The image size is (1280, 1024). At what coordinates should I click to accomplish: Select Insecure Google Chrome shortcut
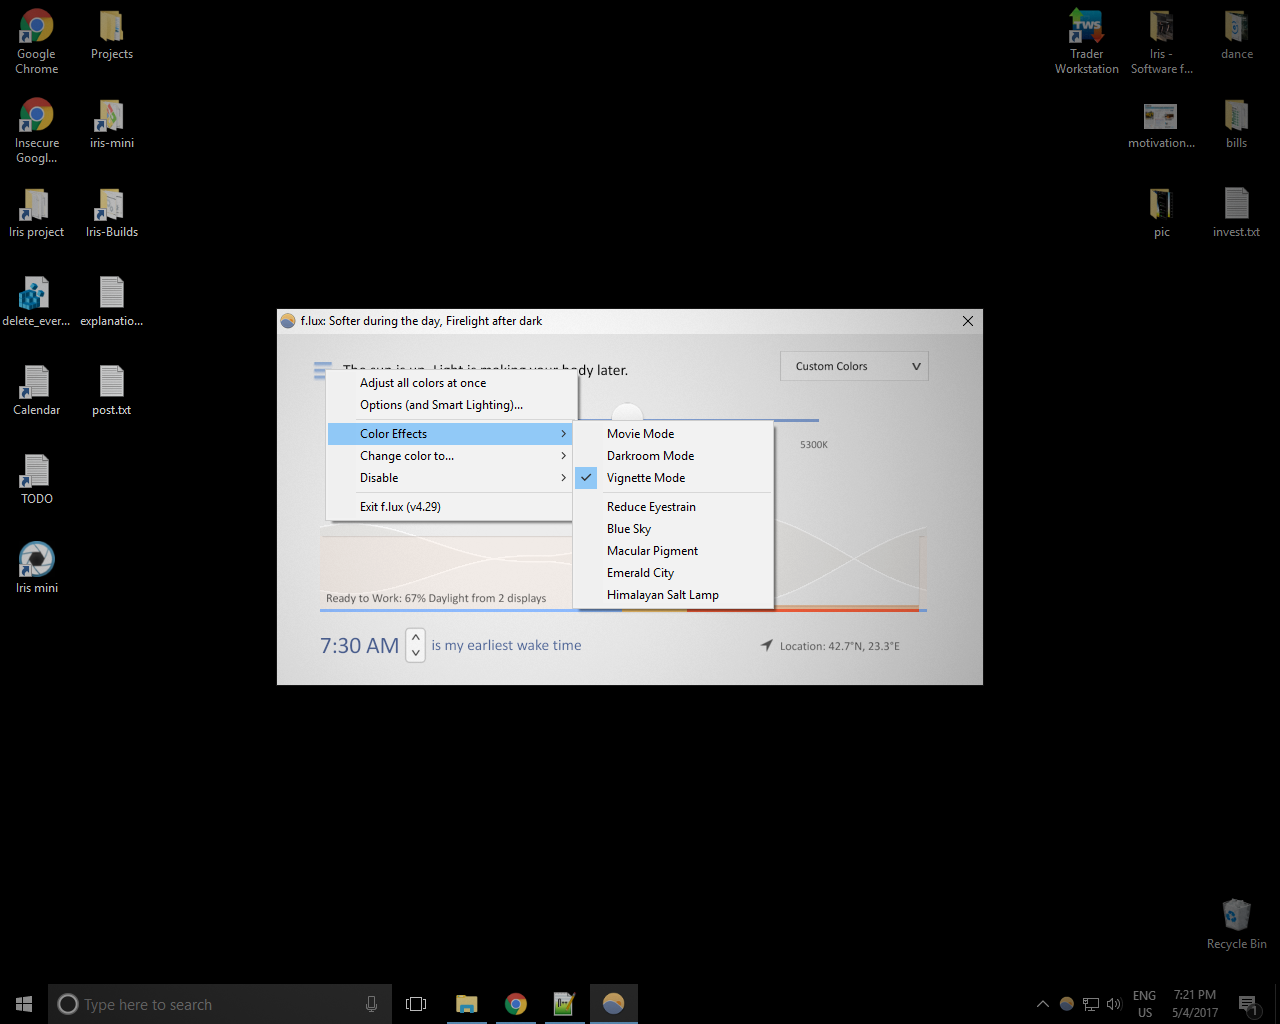click(37, 131)
